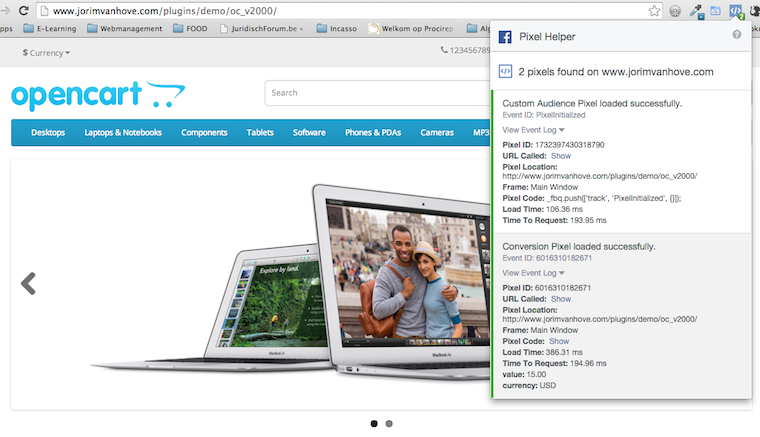Open the FOOD bookmark folder
760x437 pixels.
190,29
